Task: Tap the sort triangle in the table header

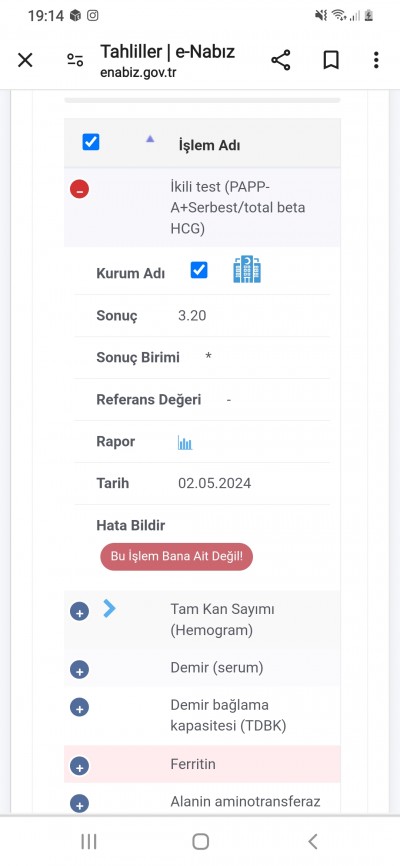Action: tap(150, 139)
